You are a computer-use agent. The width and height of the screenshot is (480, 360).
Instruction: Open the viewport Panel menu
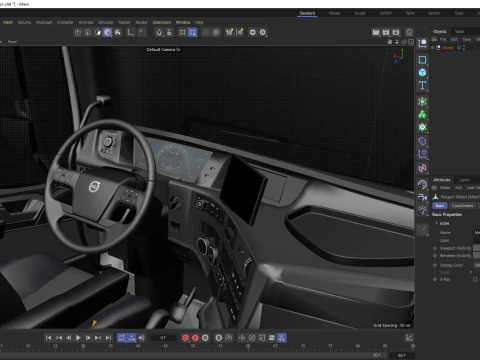coord(12,42)
